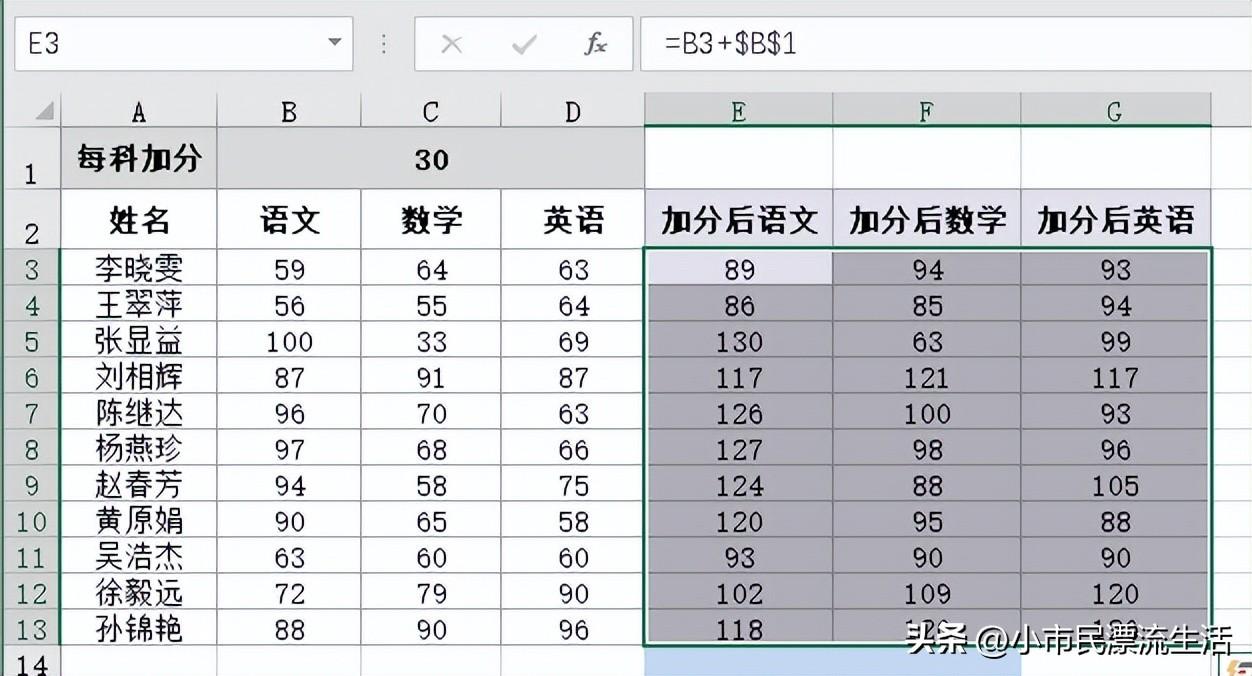Click 刘相辉's 数学 score 91
The image size is (1252, 676).
431,377
